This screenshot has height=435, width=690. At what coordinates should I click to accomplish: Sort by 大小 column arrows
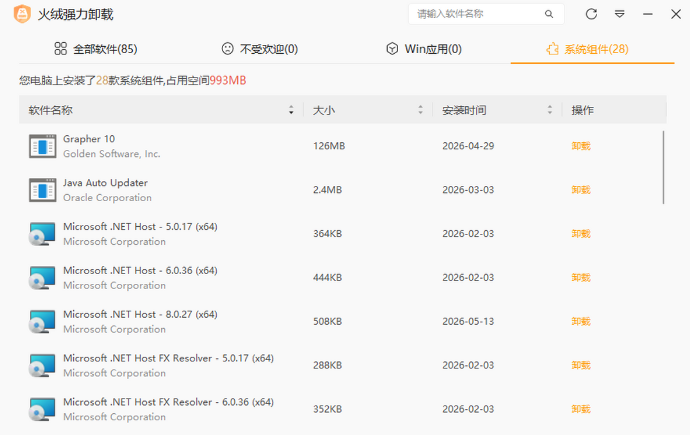(420, 110)
